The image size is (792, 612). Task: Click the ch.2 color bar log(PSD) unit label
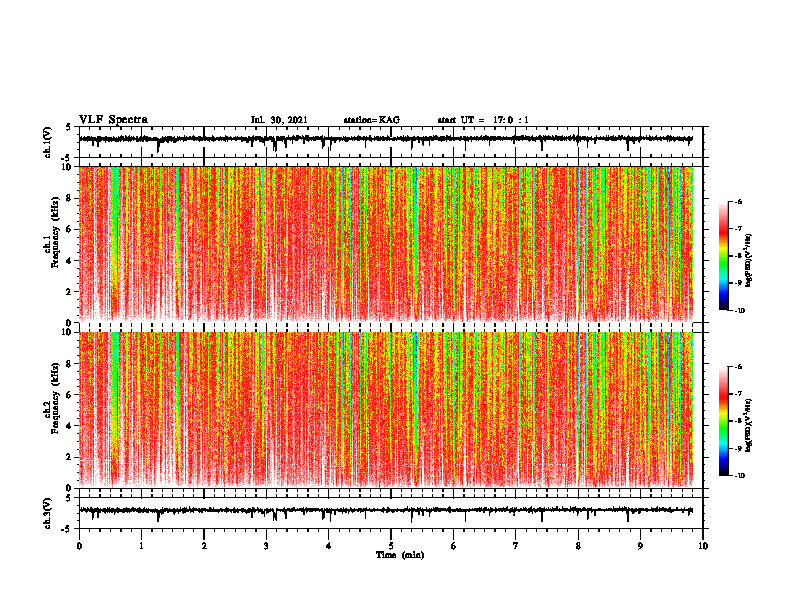click(x=749, y=425)
